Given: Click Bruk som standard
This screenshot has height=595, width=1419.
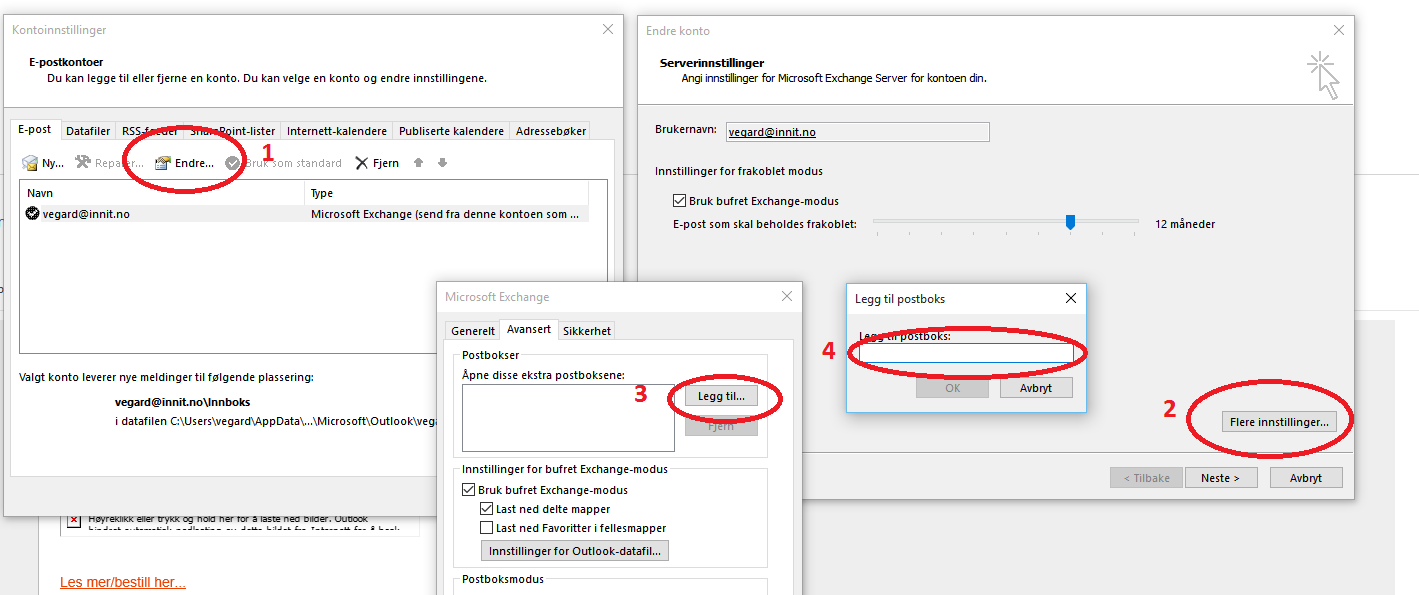Looking at the screenshot, I should tap(283, 163).
